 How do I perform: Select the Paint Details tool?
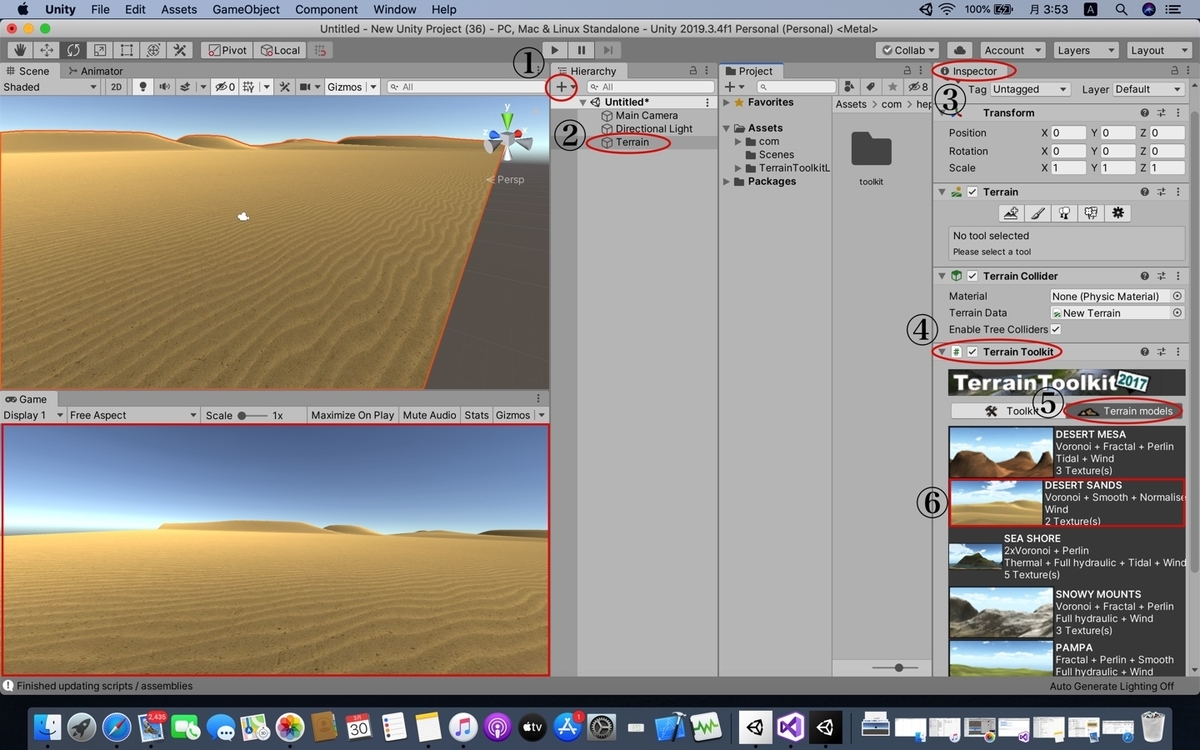click(x=1091, y=213)
